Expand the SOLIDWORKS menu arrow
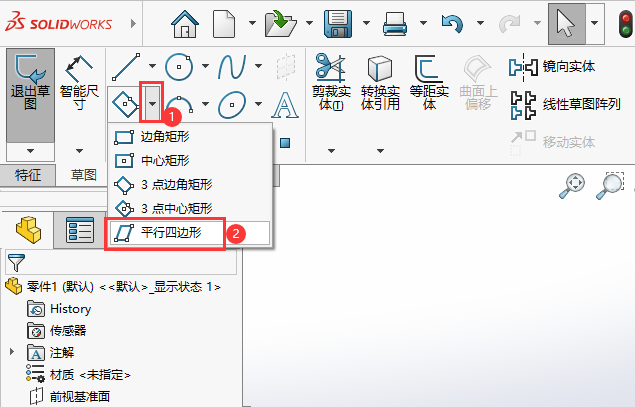Viewport: 635px width, 407px height. 133,23
